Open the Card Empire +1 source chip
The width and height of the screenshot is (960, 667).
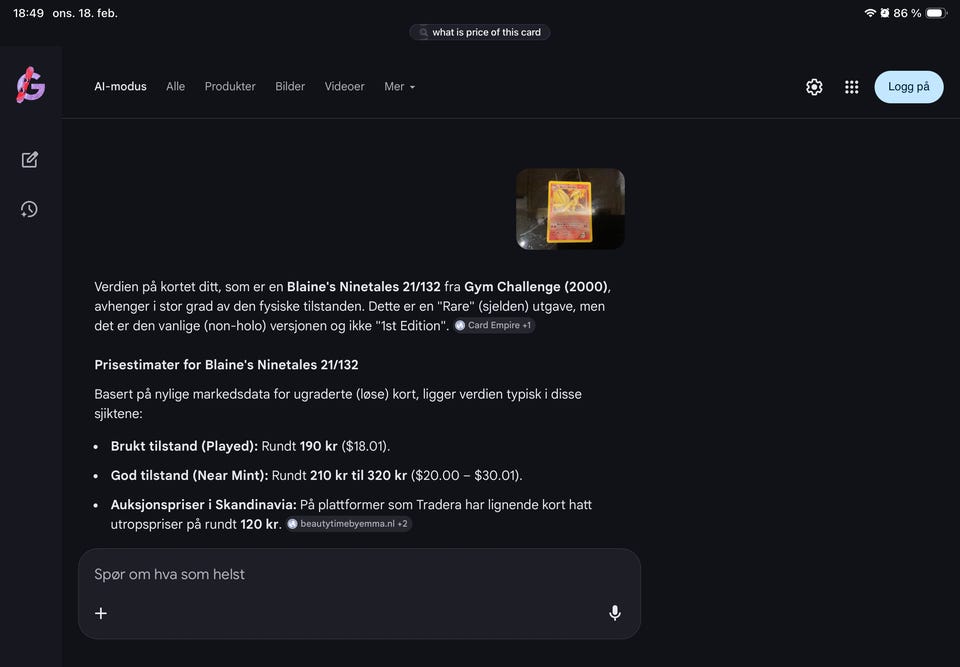pos(494,325)
